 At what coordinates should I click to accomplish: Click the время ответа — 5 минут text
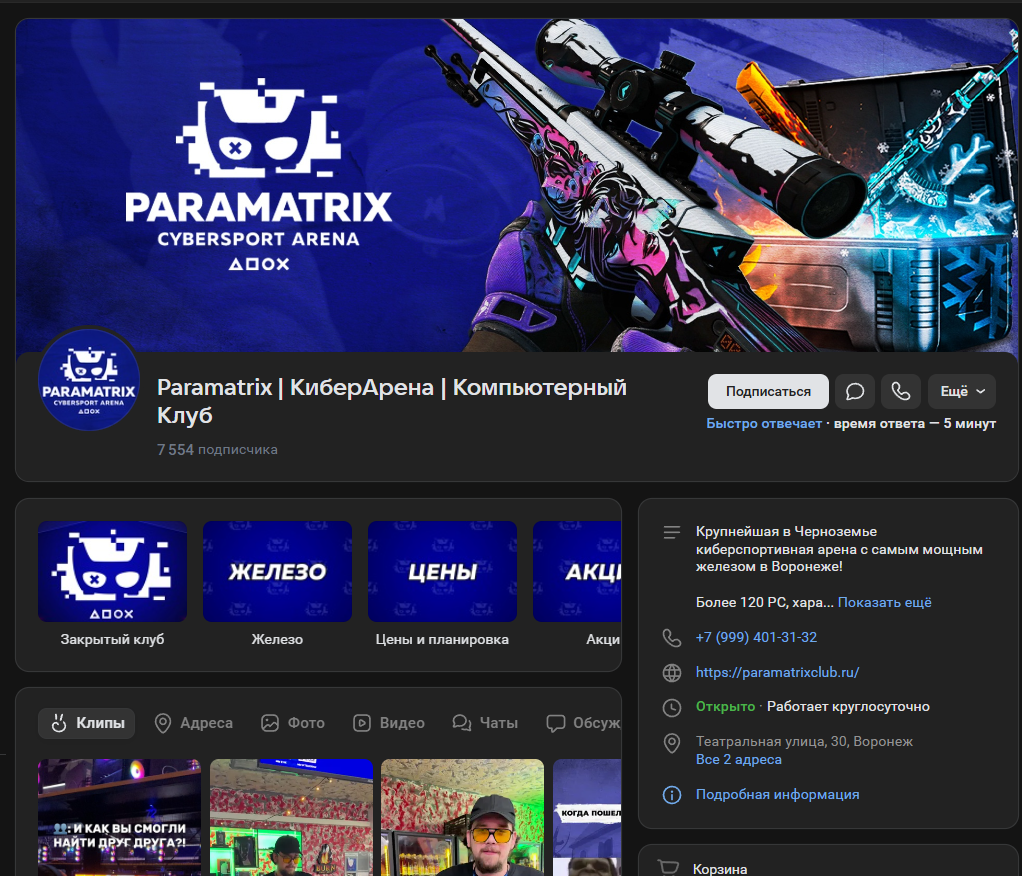[x=914, y=424]
